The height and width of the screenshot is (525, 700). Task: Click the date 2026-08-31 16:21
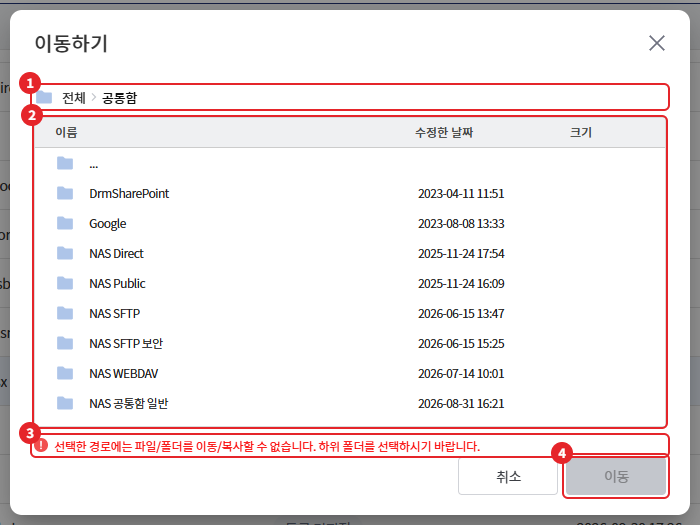[x=461, y=404]
